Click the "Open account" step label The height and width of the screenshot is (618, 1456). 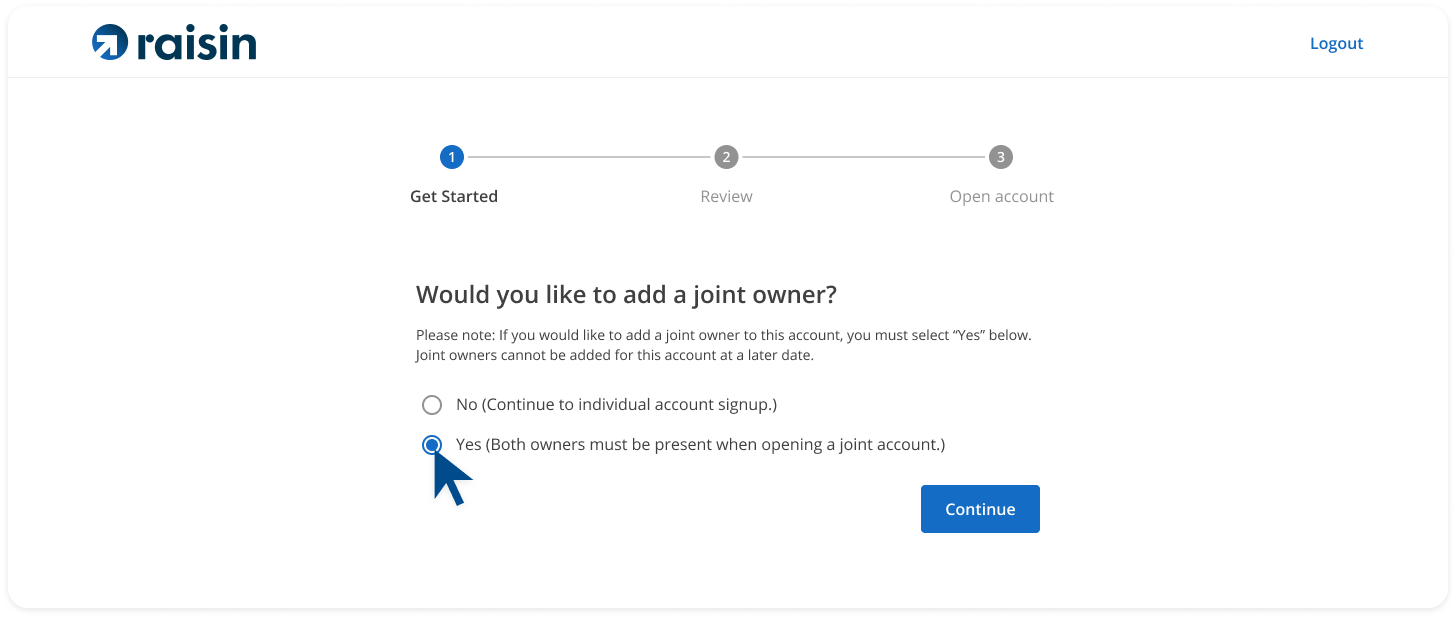pyautogui.click(x=1001, y=196)
